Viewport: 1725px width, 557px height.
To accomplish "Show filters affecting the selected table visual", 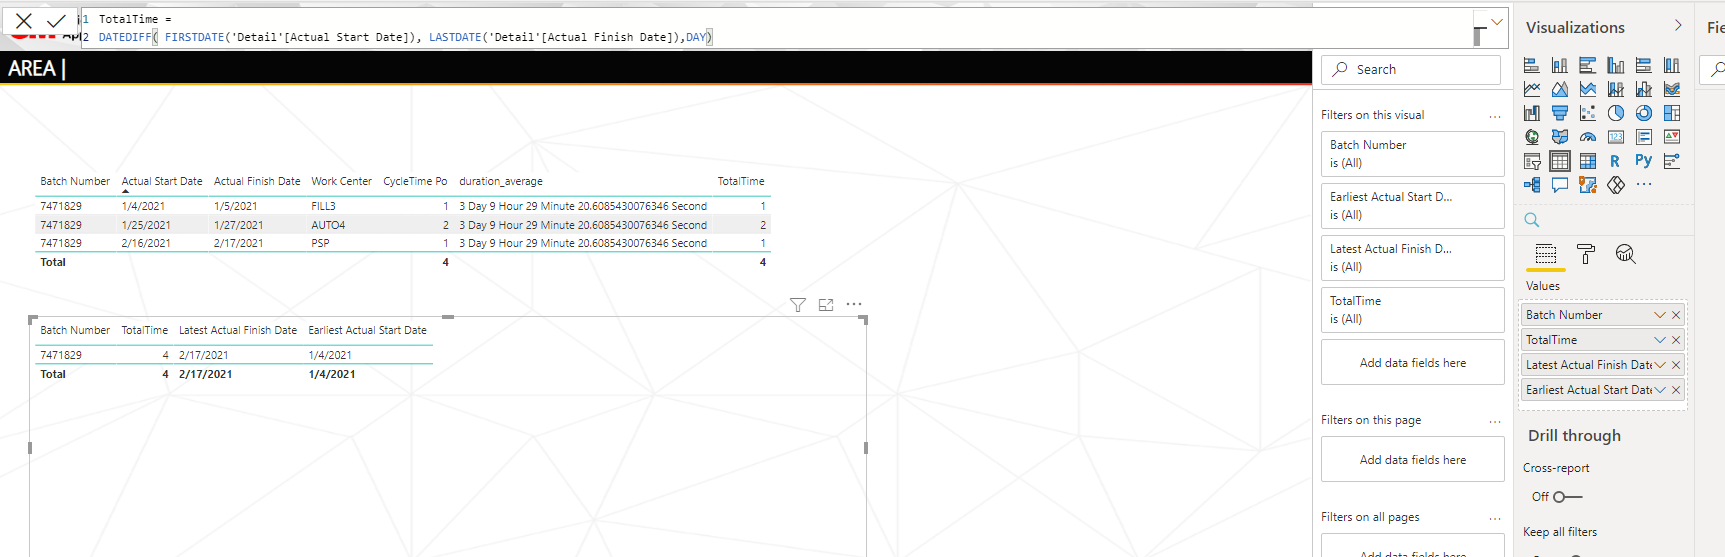I will (797, 305).
